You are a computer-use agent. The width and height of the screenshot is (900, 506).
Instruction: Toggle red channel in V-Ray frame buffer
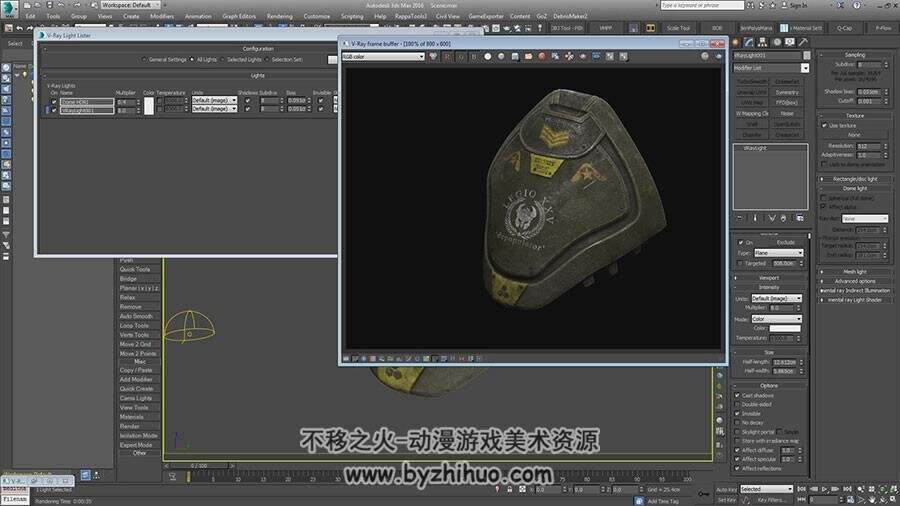tap(447, 56)
